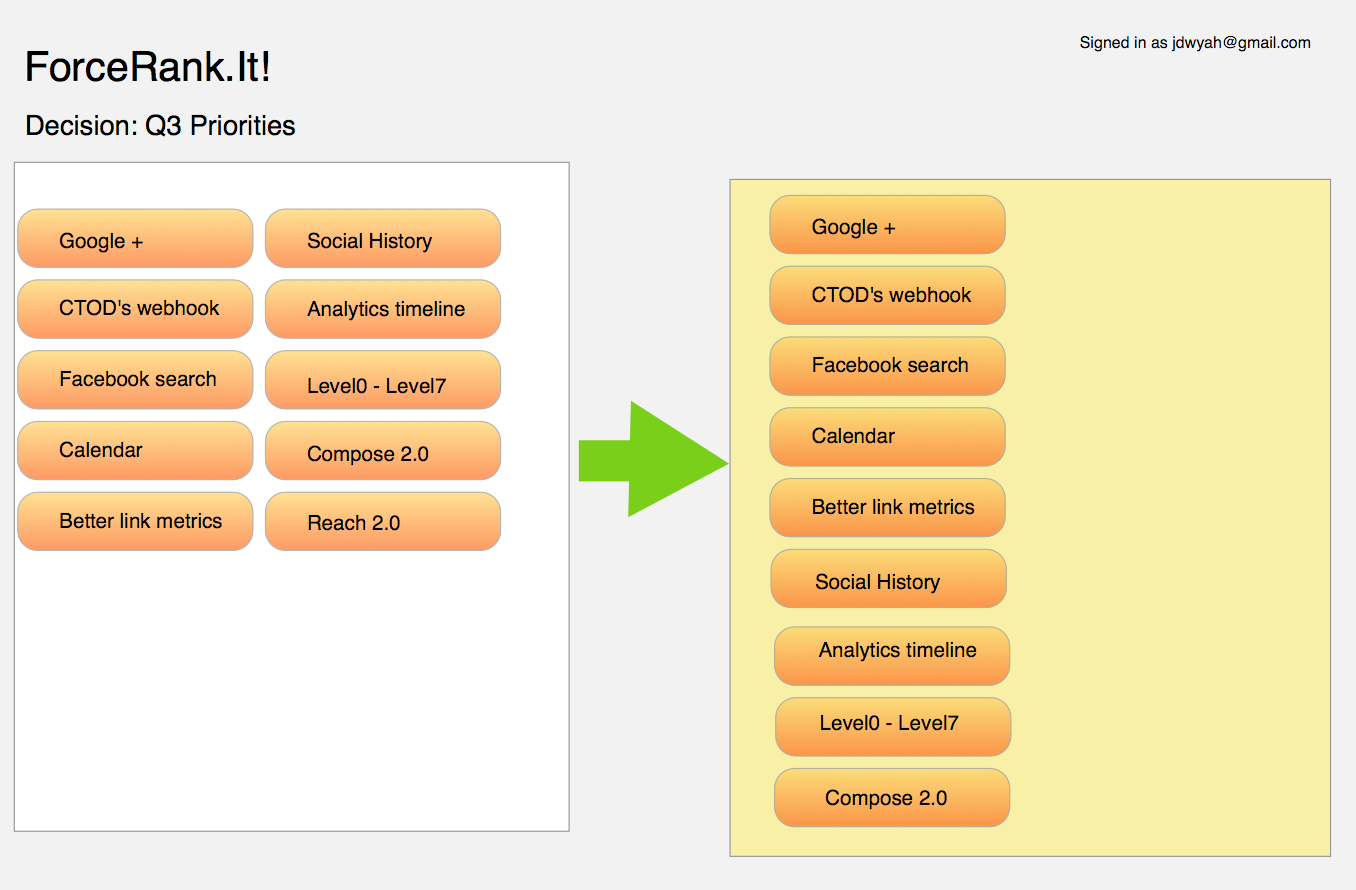Image resolution: width=1356 pixels, height=890 pixels.
Task: Select Reach 2.0 item
Action: click(x=382, y=522)
